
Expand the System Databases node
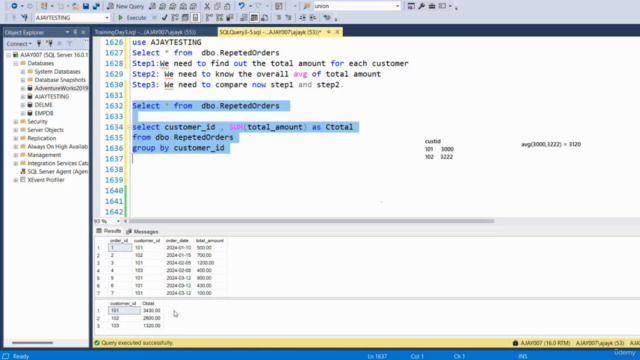point(23,71)
